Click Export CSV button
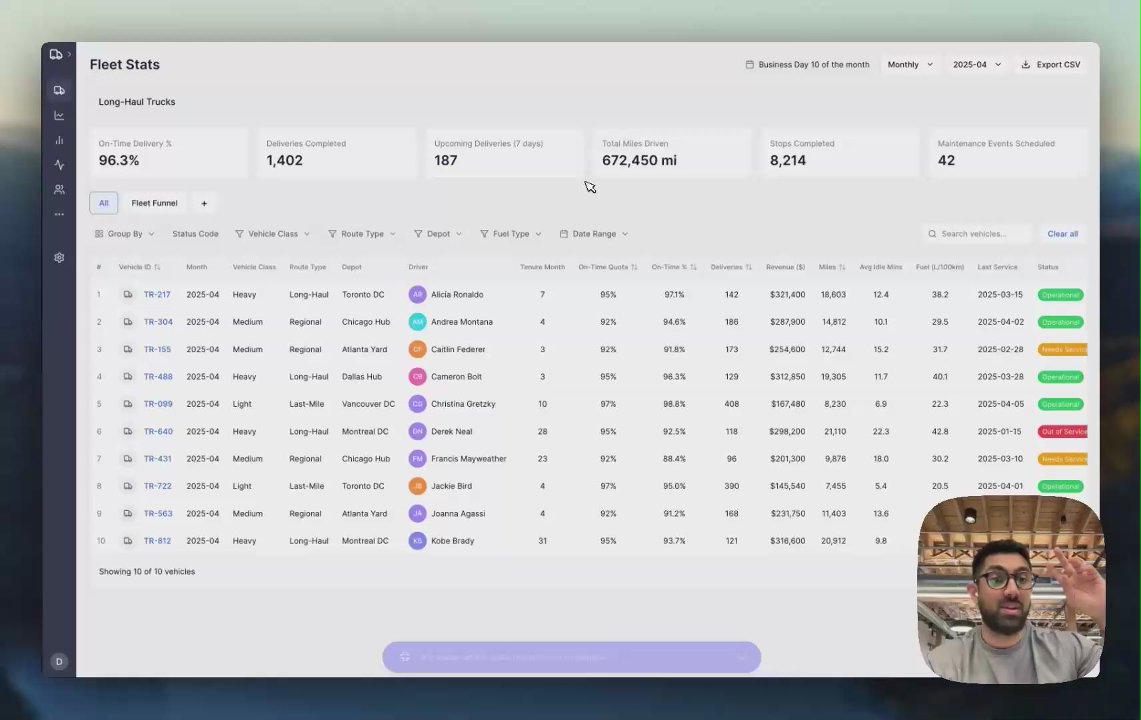The height and width of the screenshot is (720, 1141). (1051, 65)
